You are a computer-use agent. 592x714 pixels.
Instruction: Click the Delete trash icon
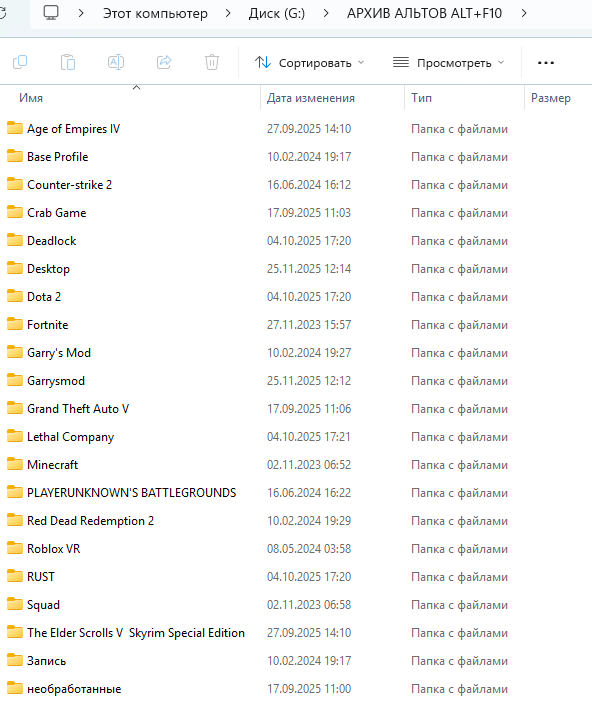pyautogui.click(x=212, y=62)
